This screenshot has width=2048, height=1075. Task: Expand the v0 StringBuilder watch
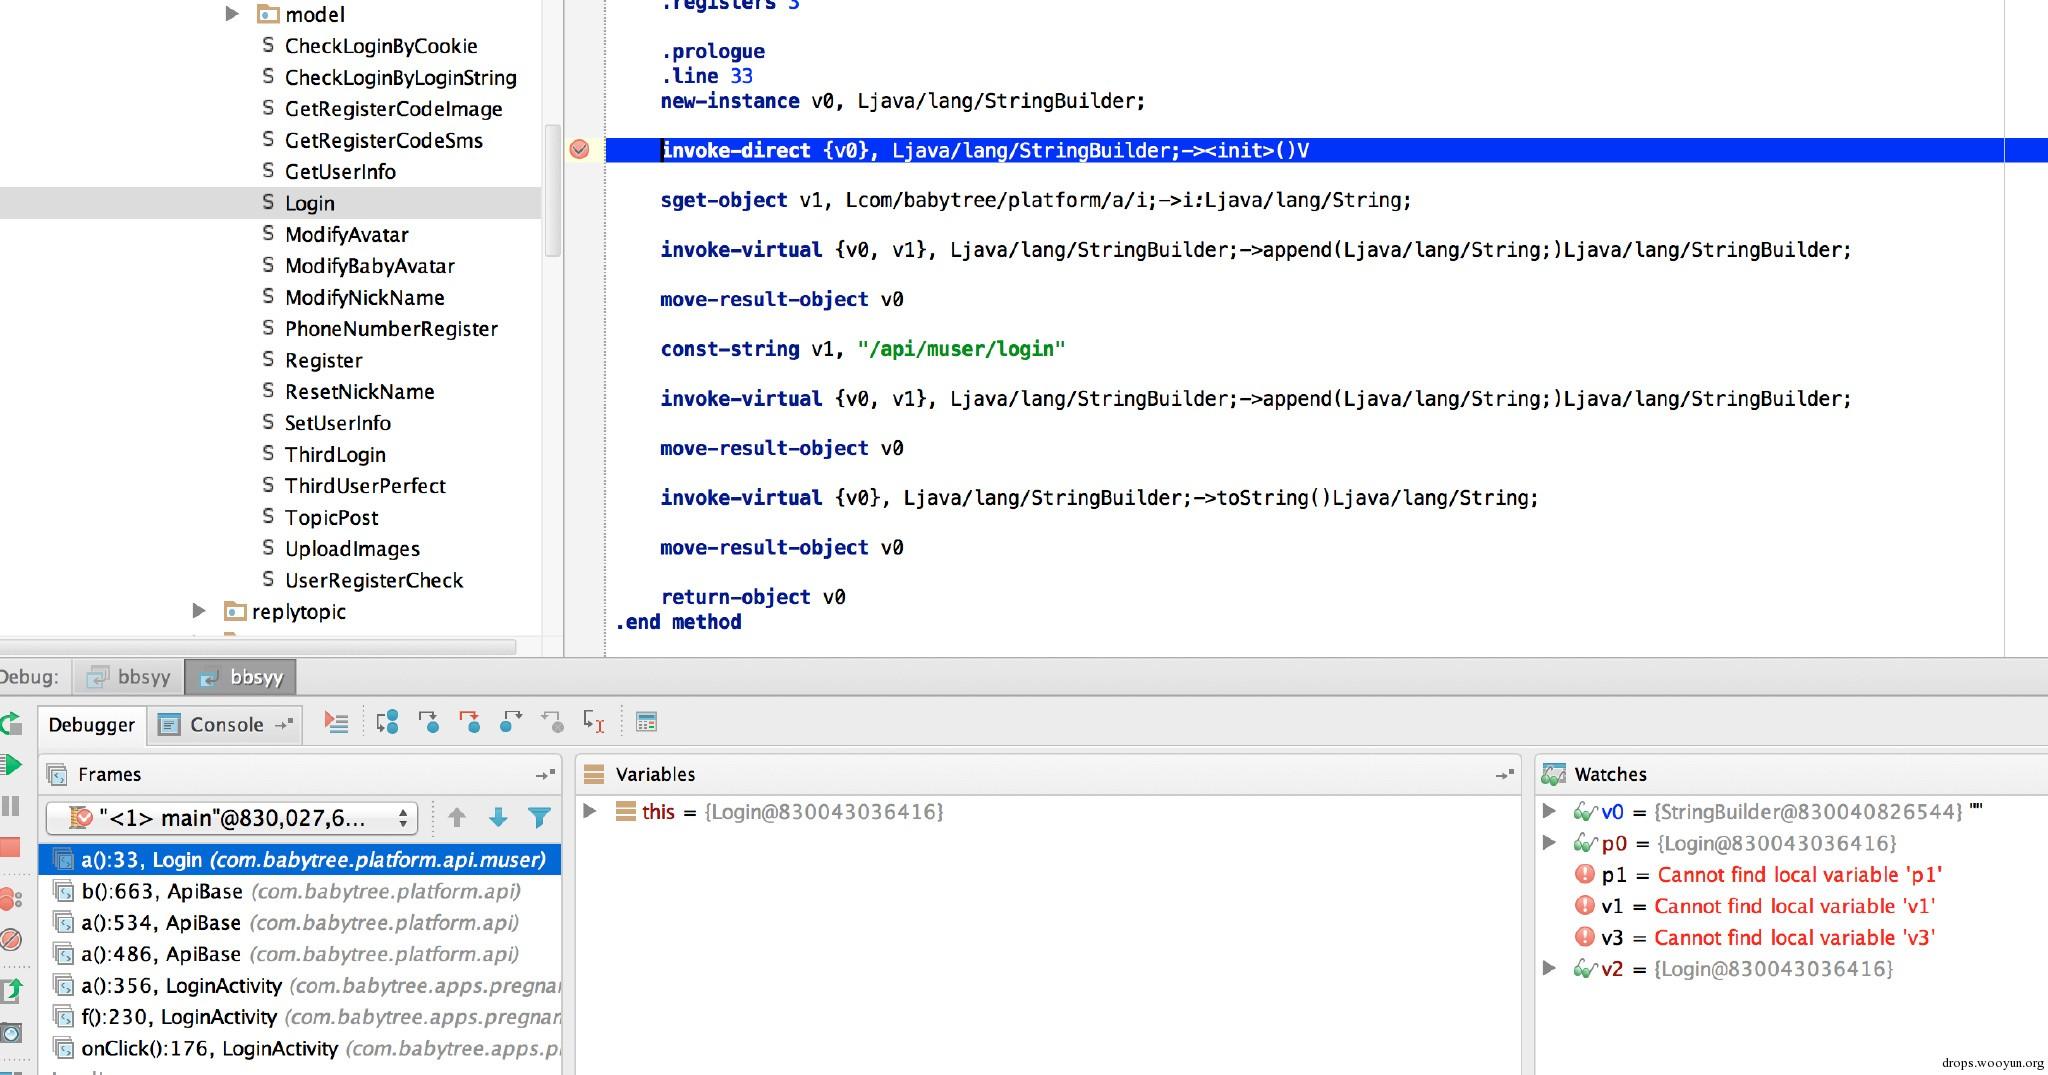1549,811
